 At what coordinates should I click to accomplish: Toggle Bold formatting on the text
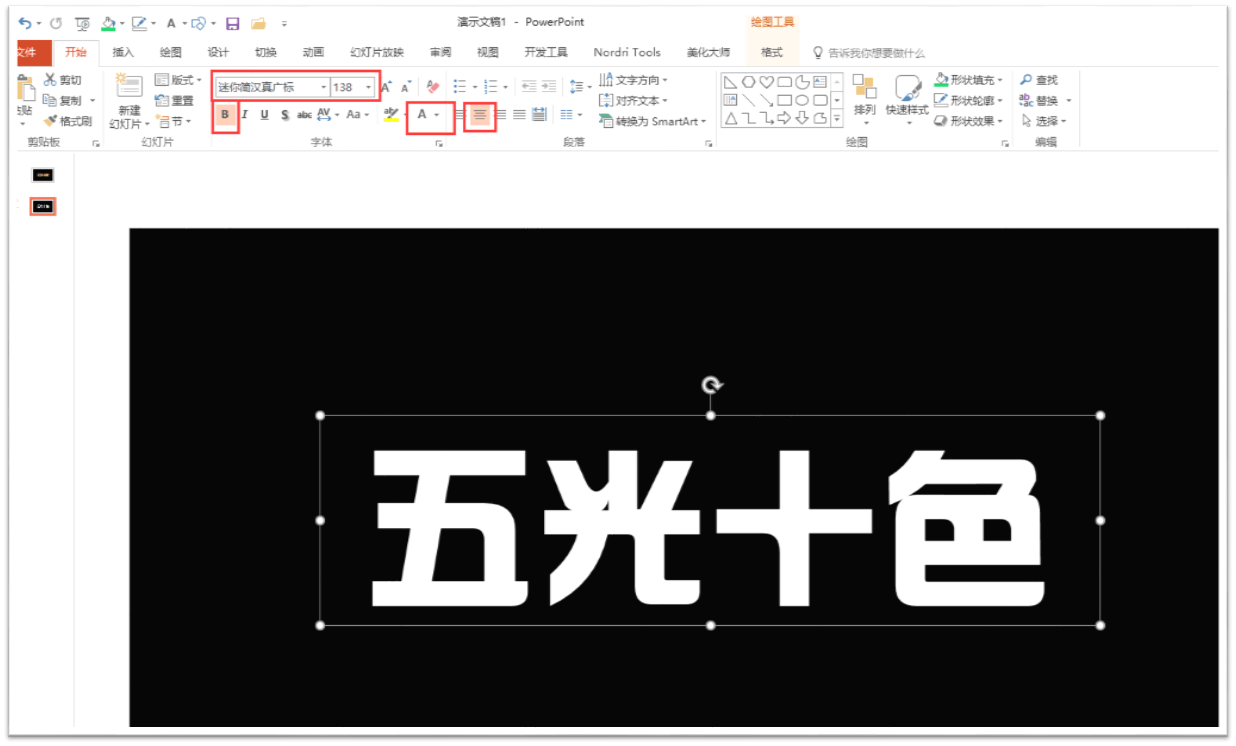(x=224, y=115)
